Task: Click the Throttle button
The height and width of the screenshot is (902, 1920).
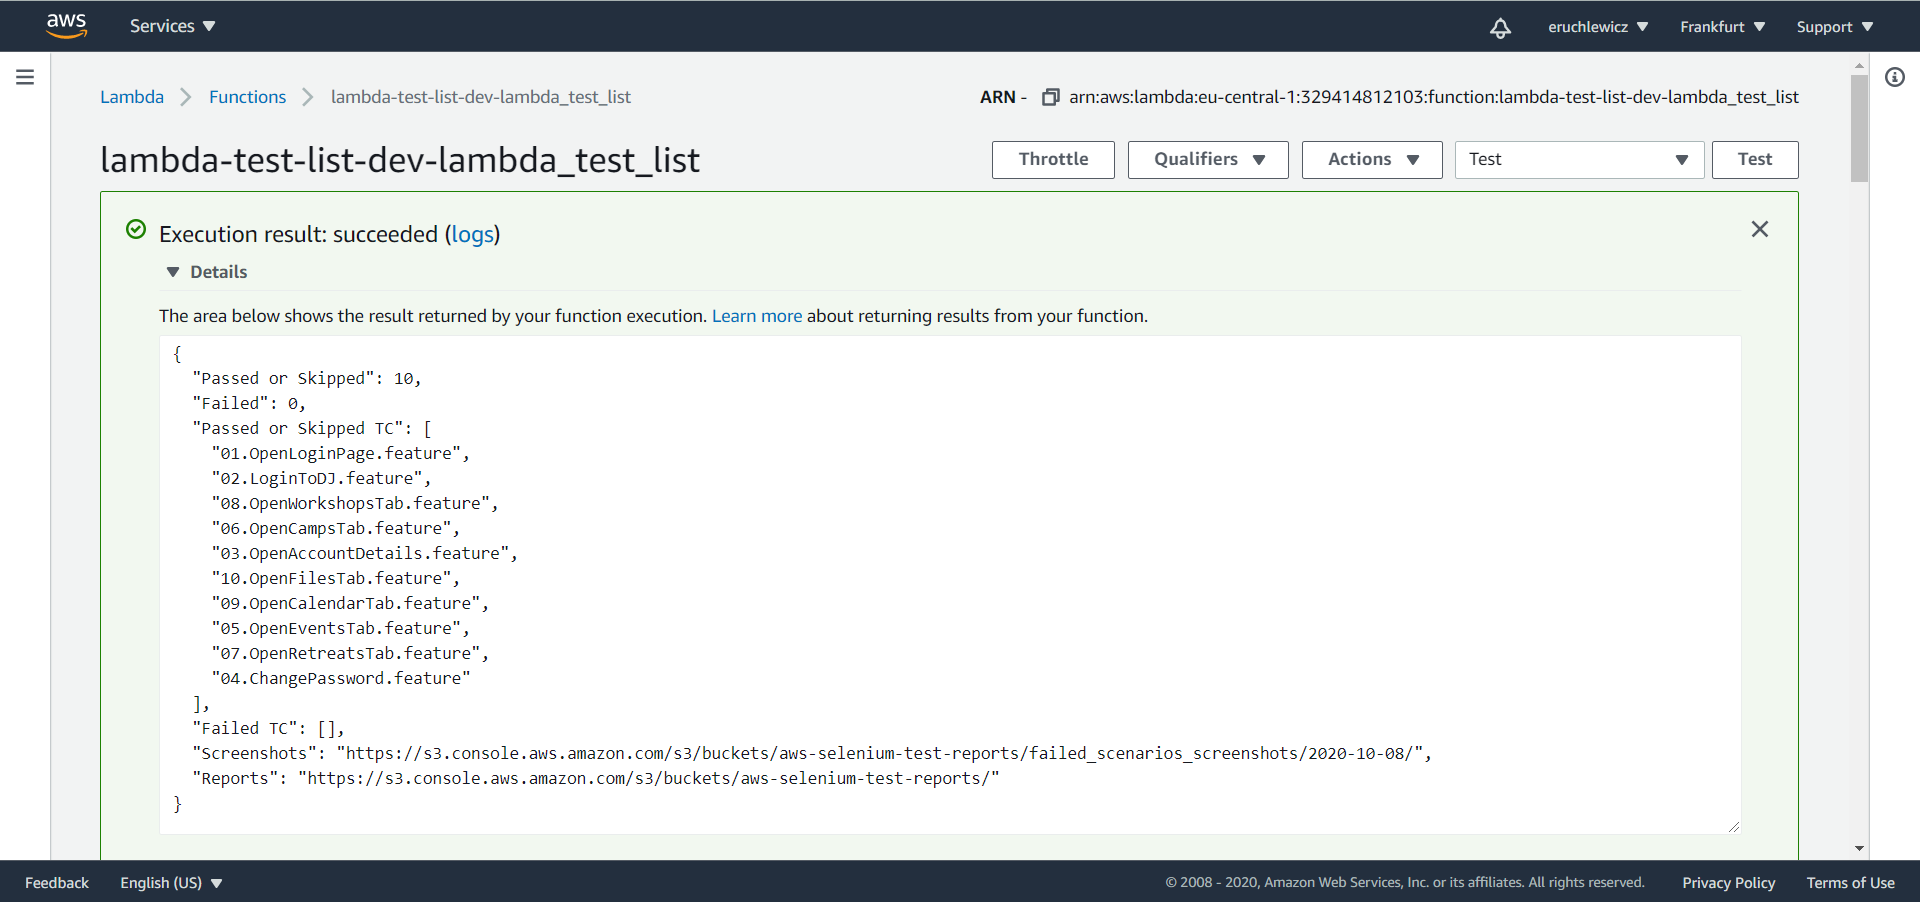Action: (1053, 160)
